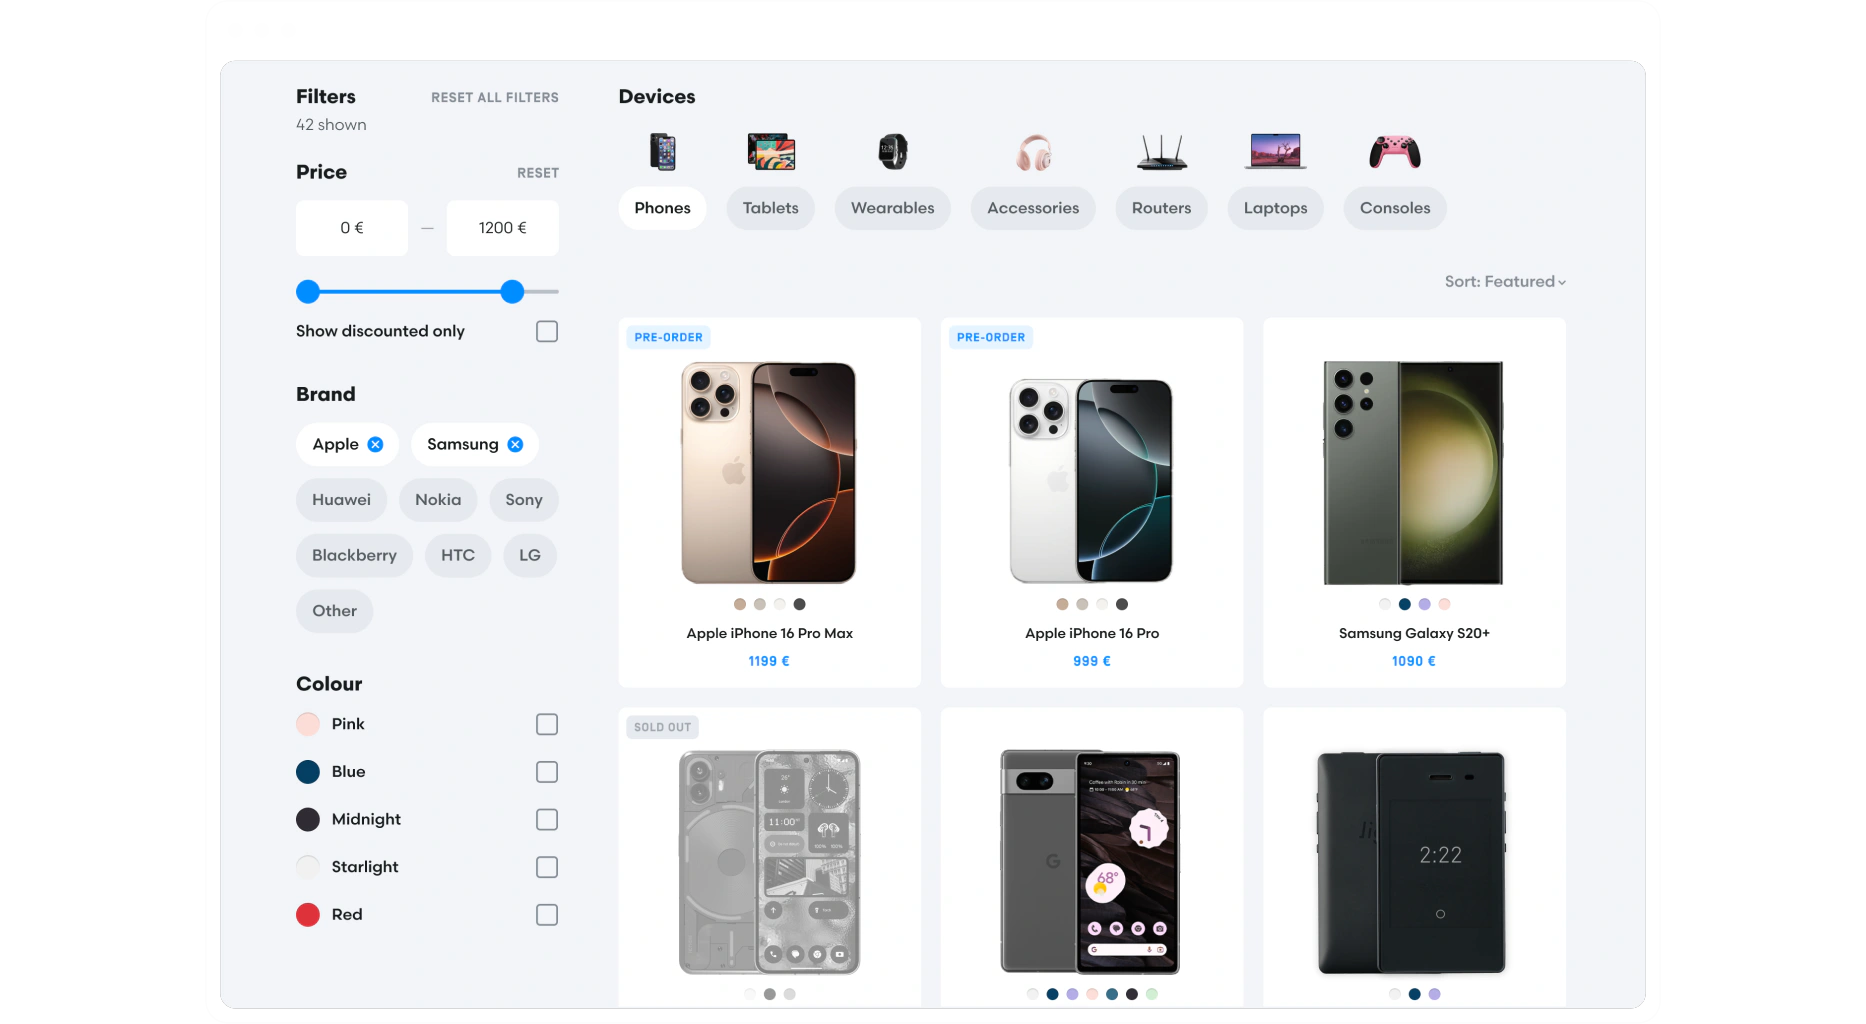Viewport: 1866px width, 1024px height.
Task: Remove the Samsung brand filter with its X
Action: tap(515, 444)
